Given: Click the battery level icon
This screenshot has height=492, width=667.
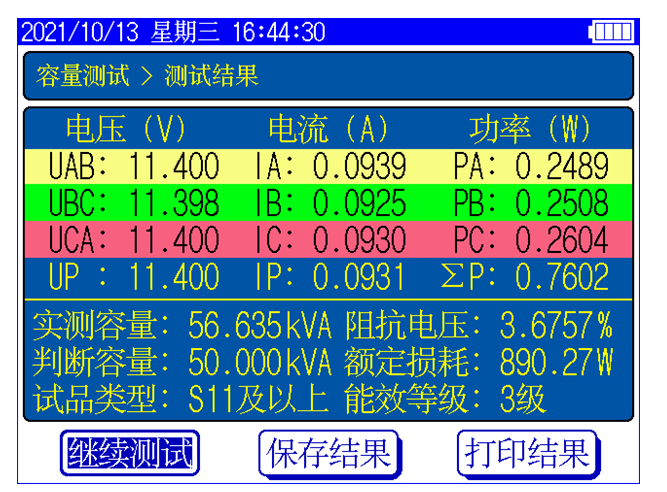Looking at the screenshot, I should [x=611, y=32].
